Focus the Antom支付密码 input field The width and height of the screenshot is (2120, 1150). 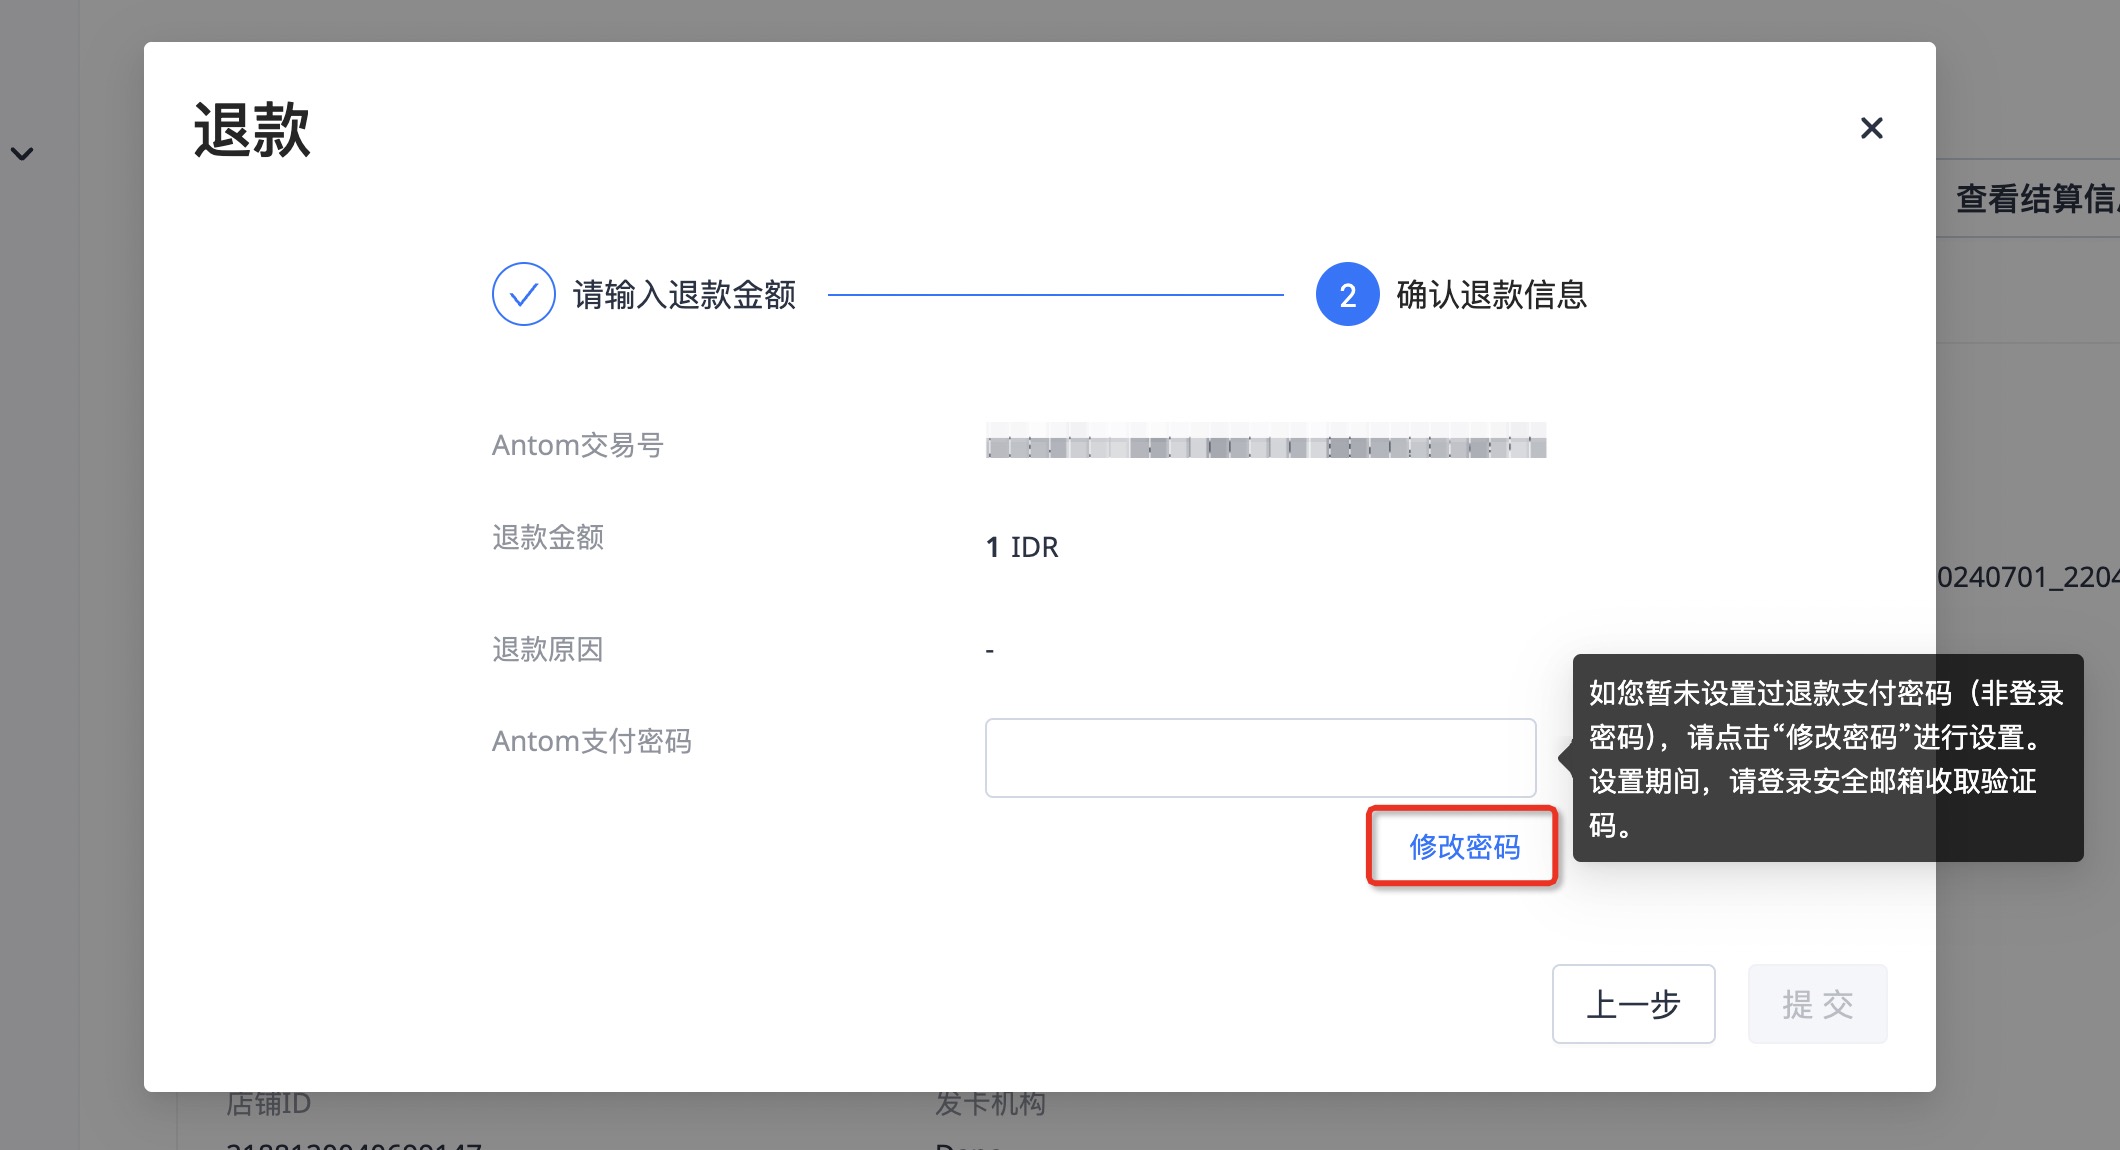[x=1260, y=757]
